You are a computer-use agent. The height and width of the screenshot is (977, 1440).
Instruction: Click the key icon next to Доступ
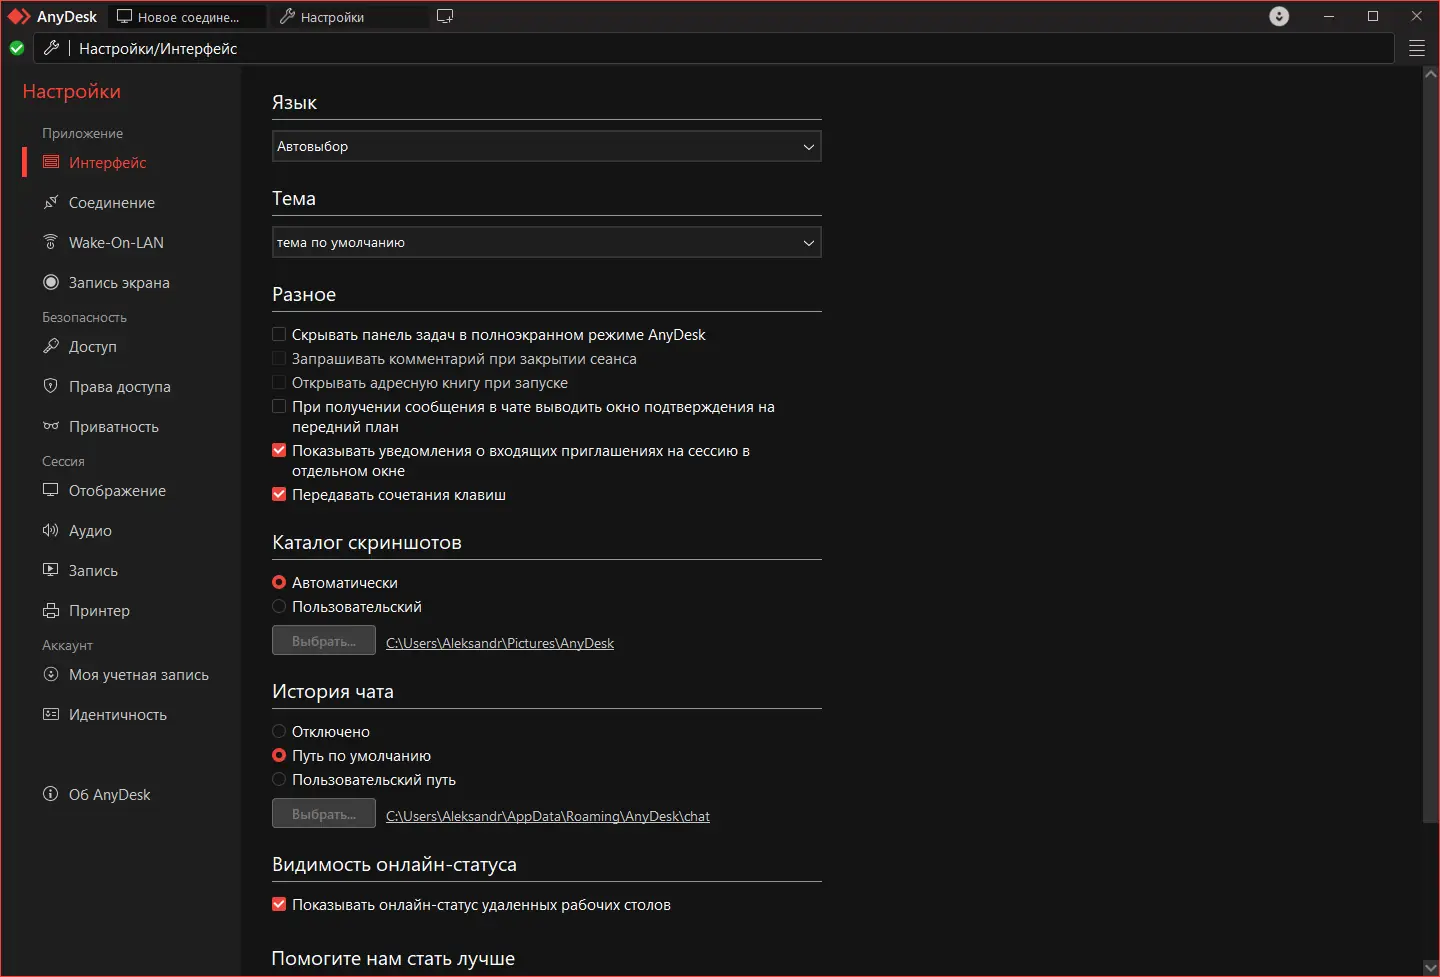click(x=51, y=346)
